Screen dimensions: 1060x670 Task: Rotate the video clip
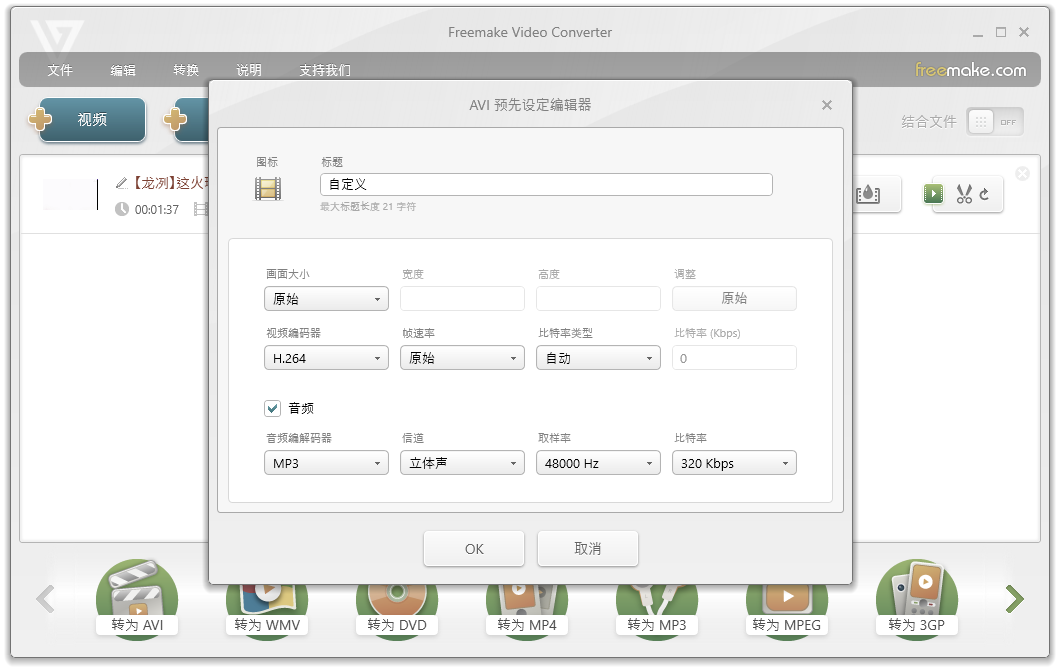(984, 194)
